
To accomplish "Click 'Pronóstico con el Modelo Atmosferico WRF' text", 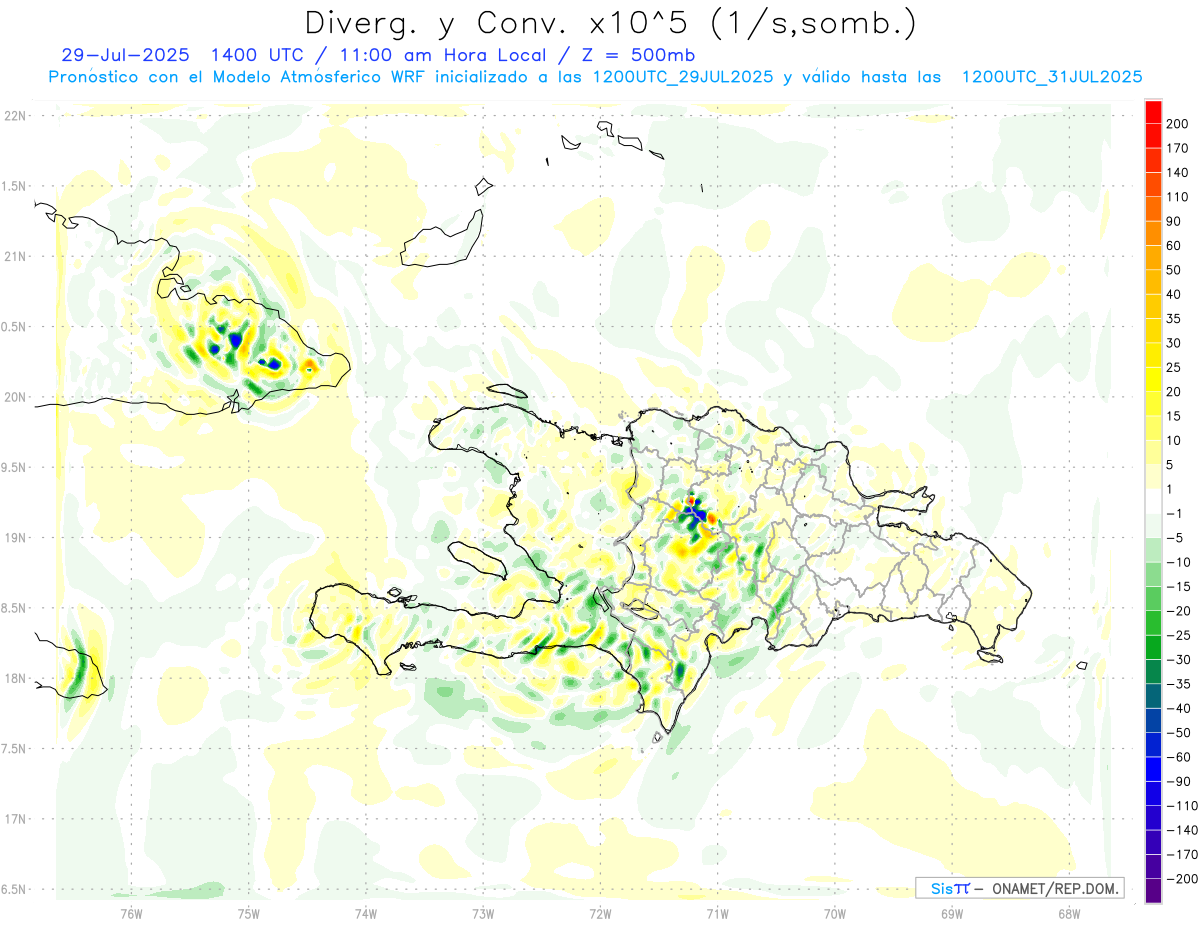I will pos(238,76).
